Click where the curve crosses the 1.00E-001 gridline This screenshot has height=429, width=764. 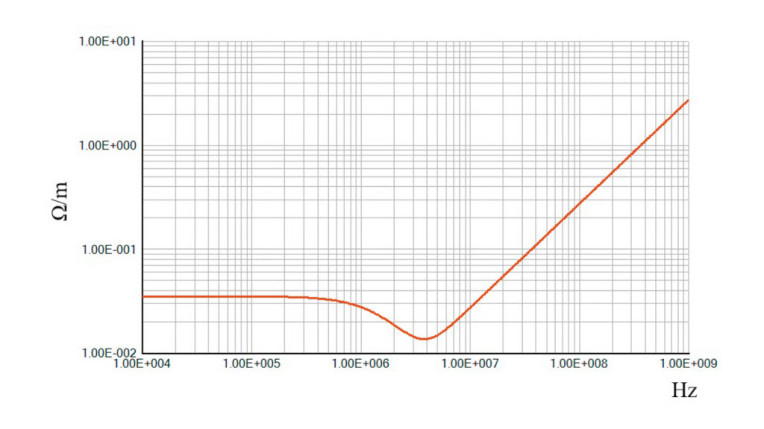530,249
